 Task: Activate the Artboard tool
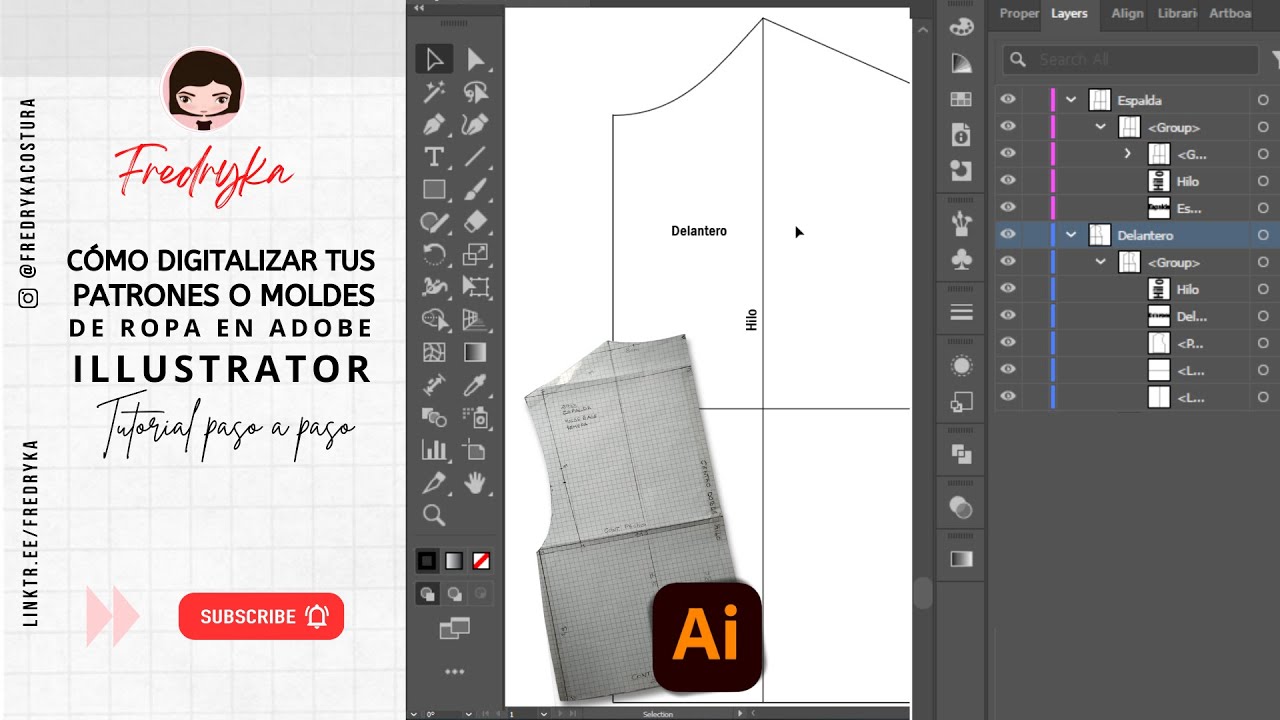click(476, 450)
